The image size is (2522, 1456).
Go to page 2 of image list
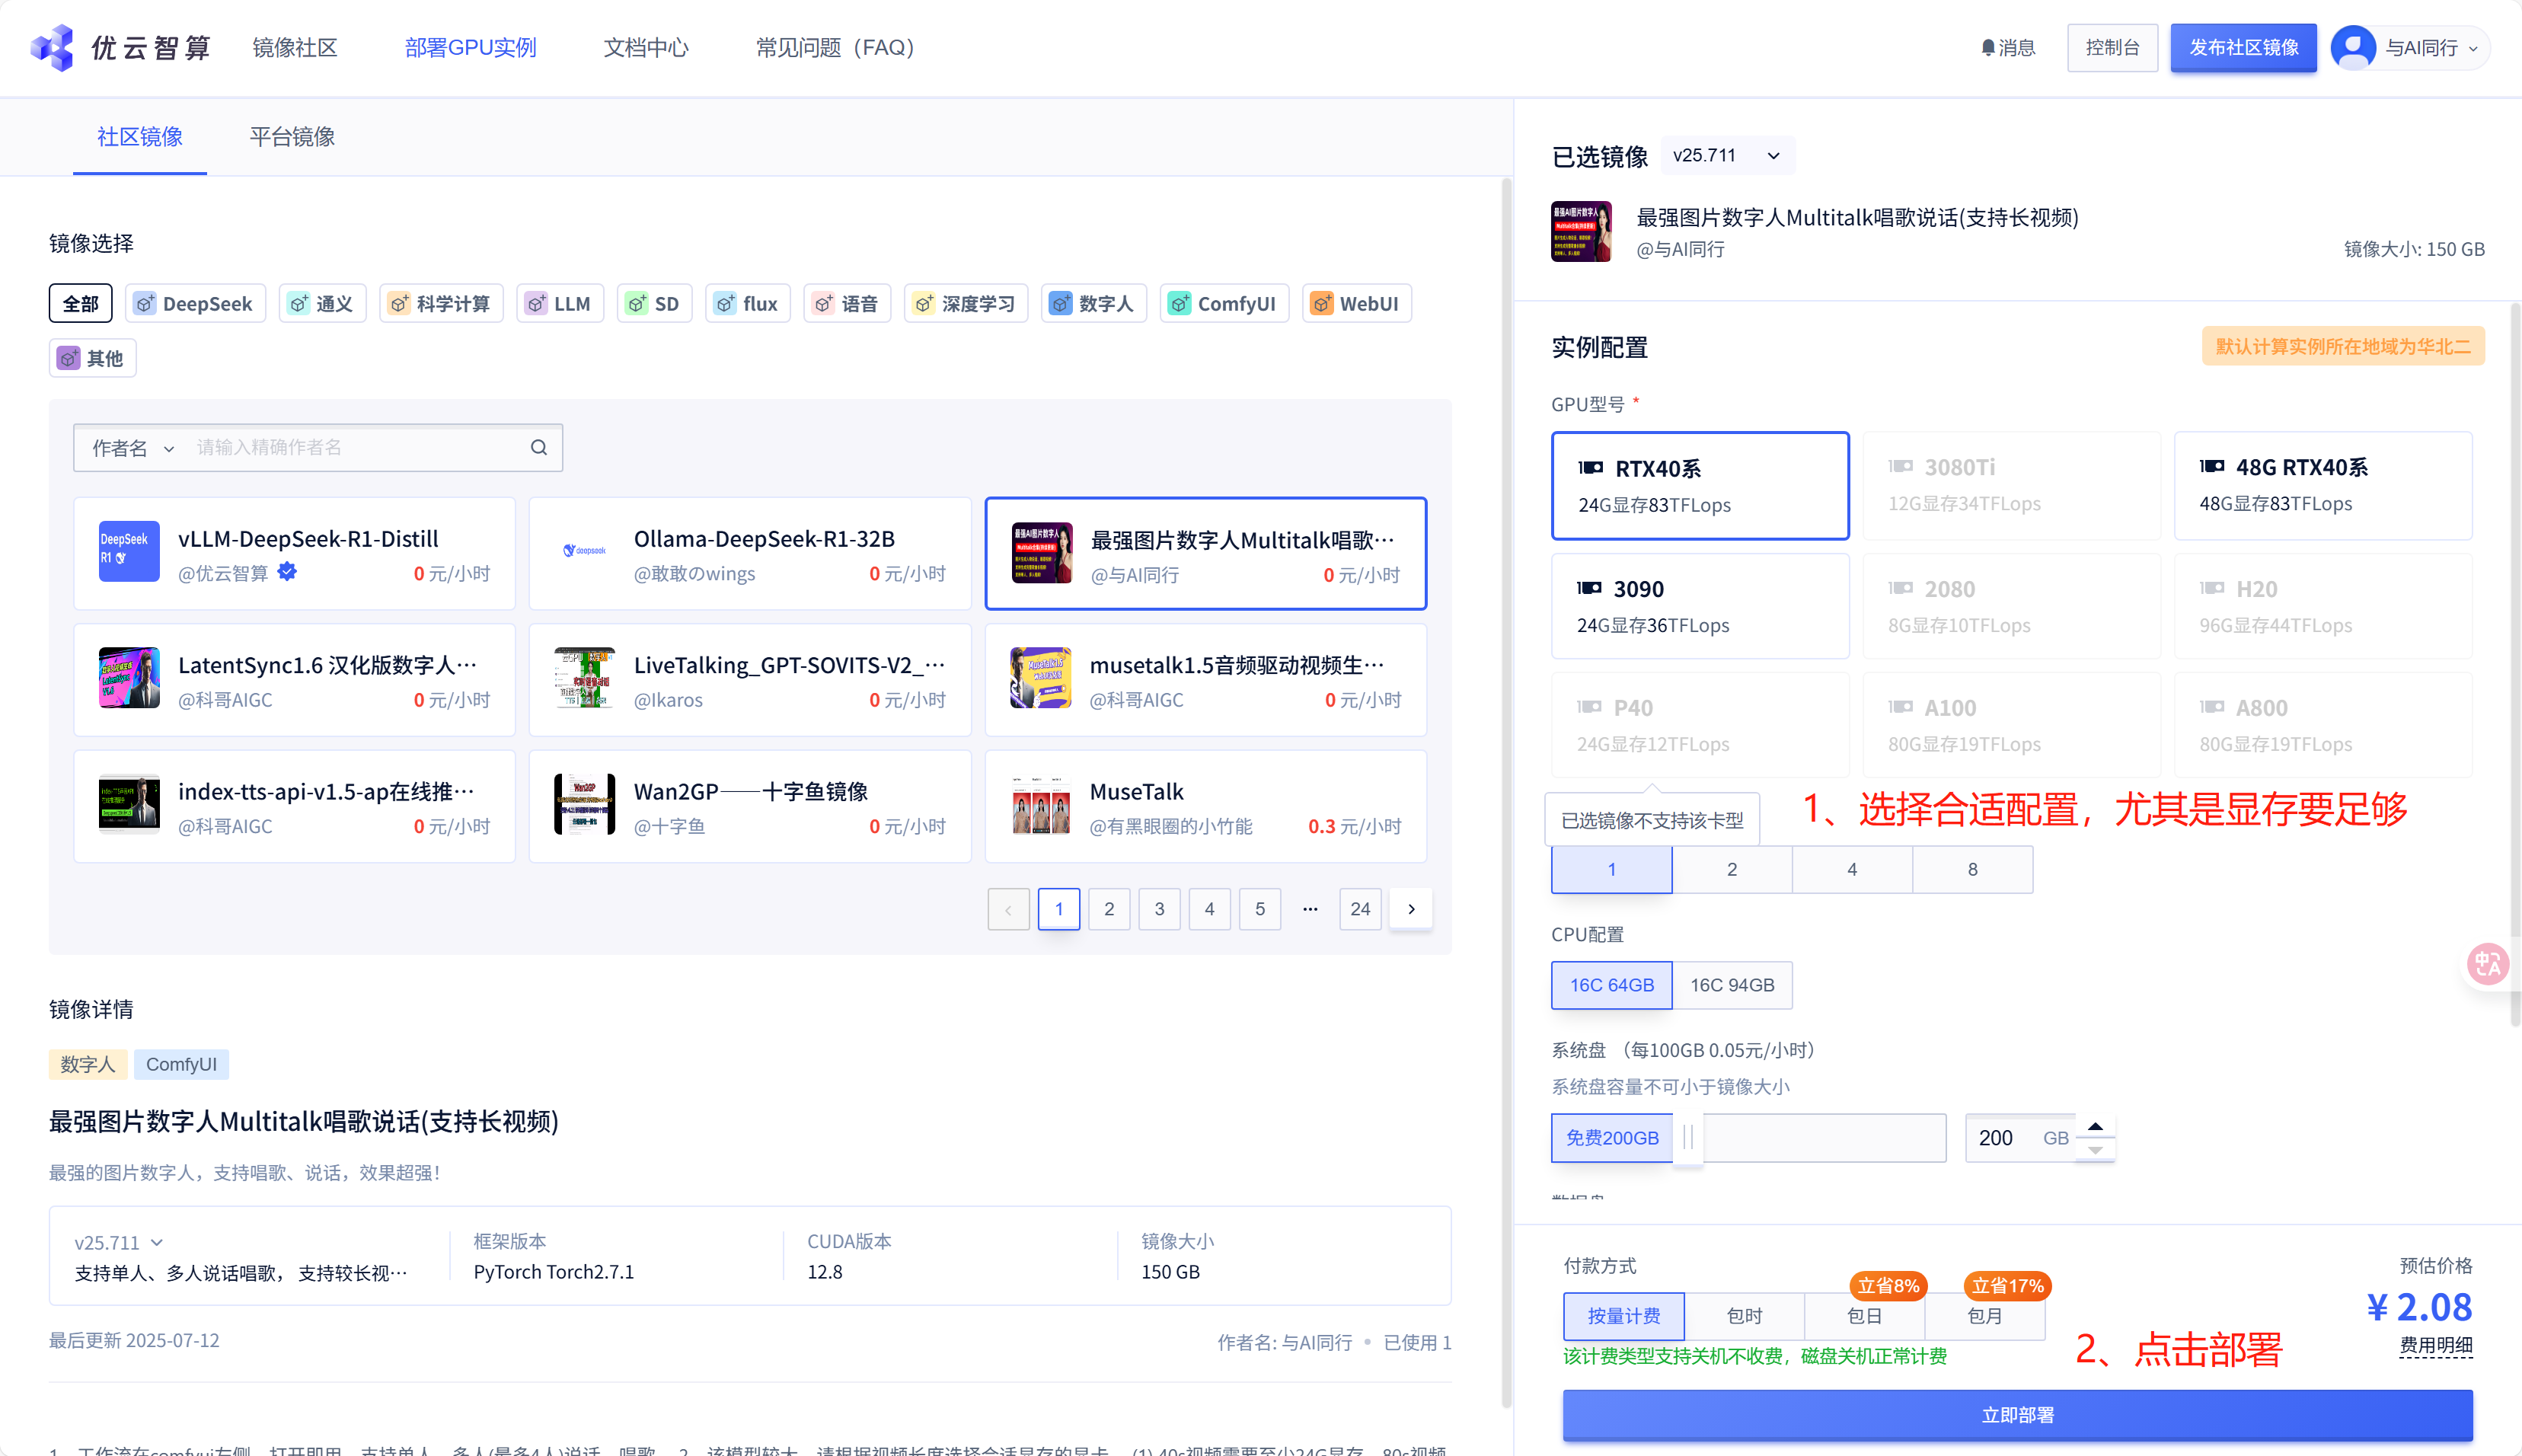pyautogui.click(x=1109, y=909)
